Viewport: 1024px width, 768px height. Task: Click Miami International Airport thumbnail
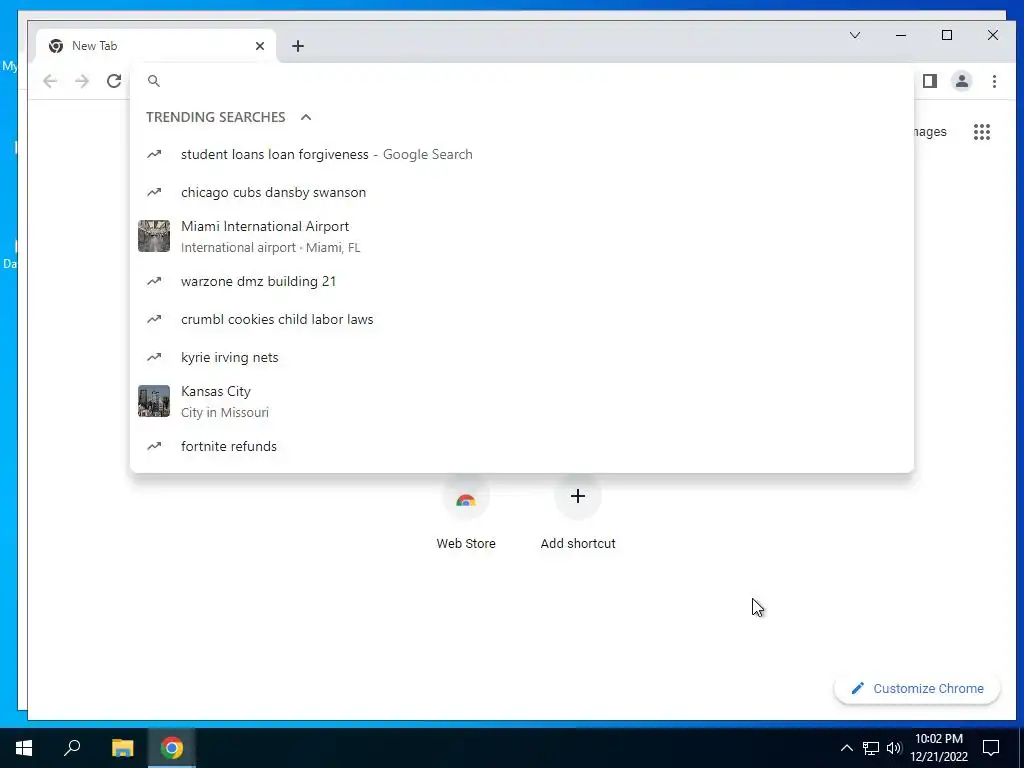(x=154, y=236)
